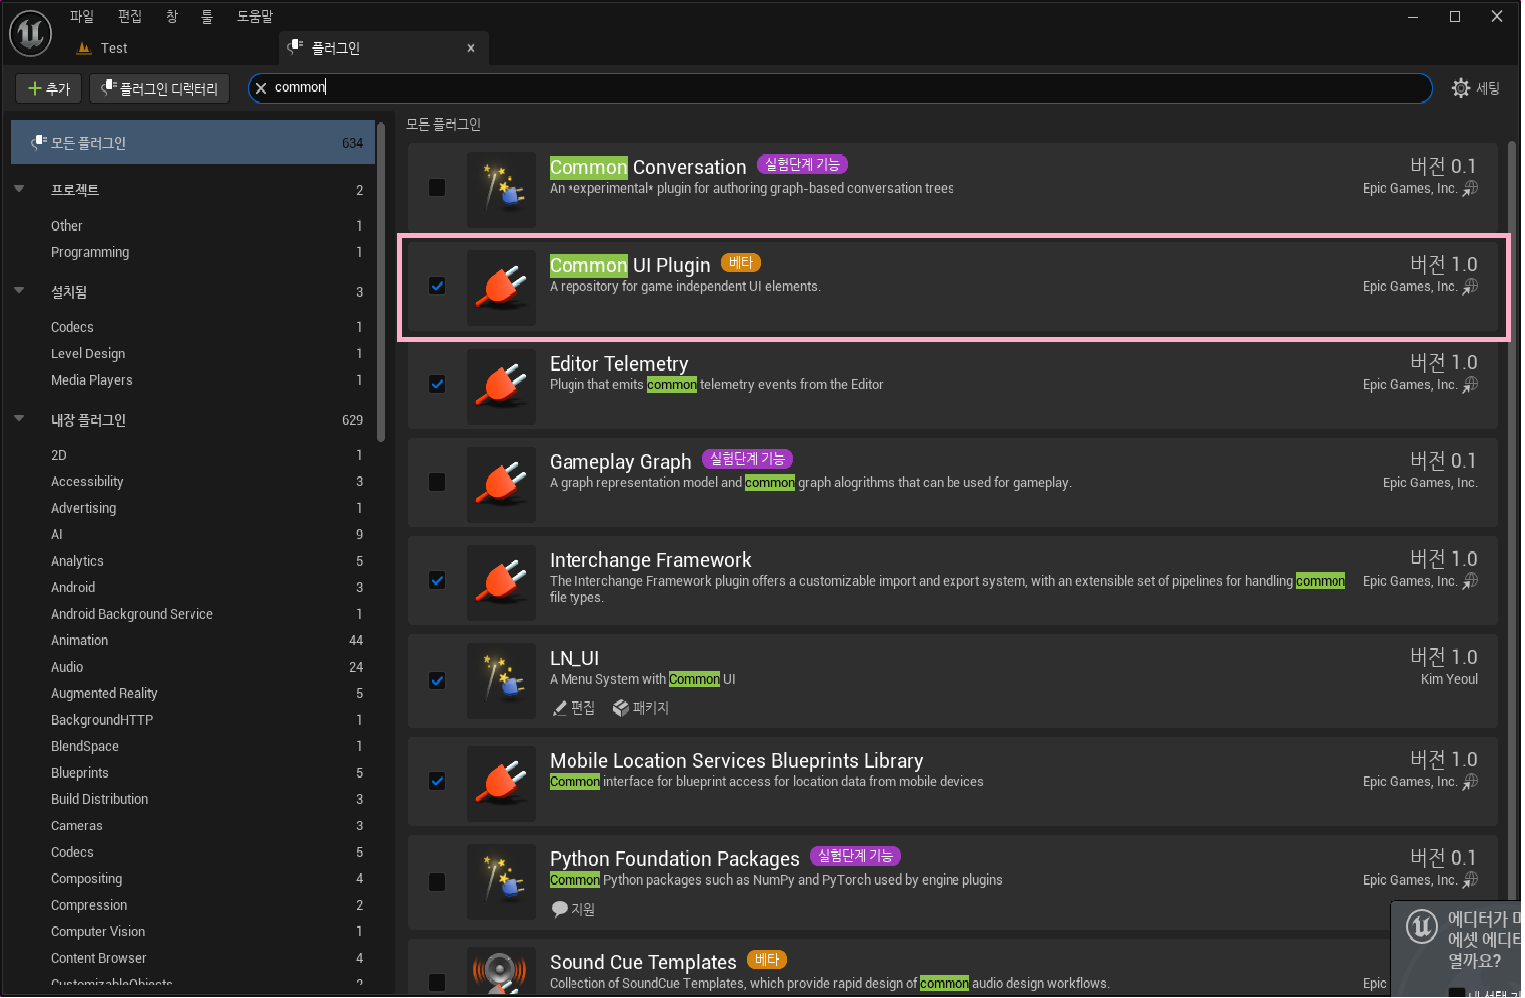1525x998 pixels.
Task: Select the 모든 플러그인 category
Action: pos(193,143)
